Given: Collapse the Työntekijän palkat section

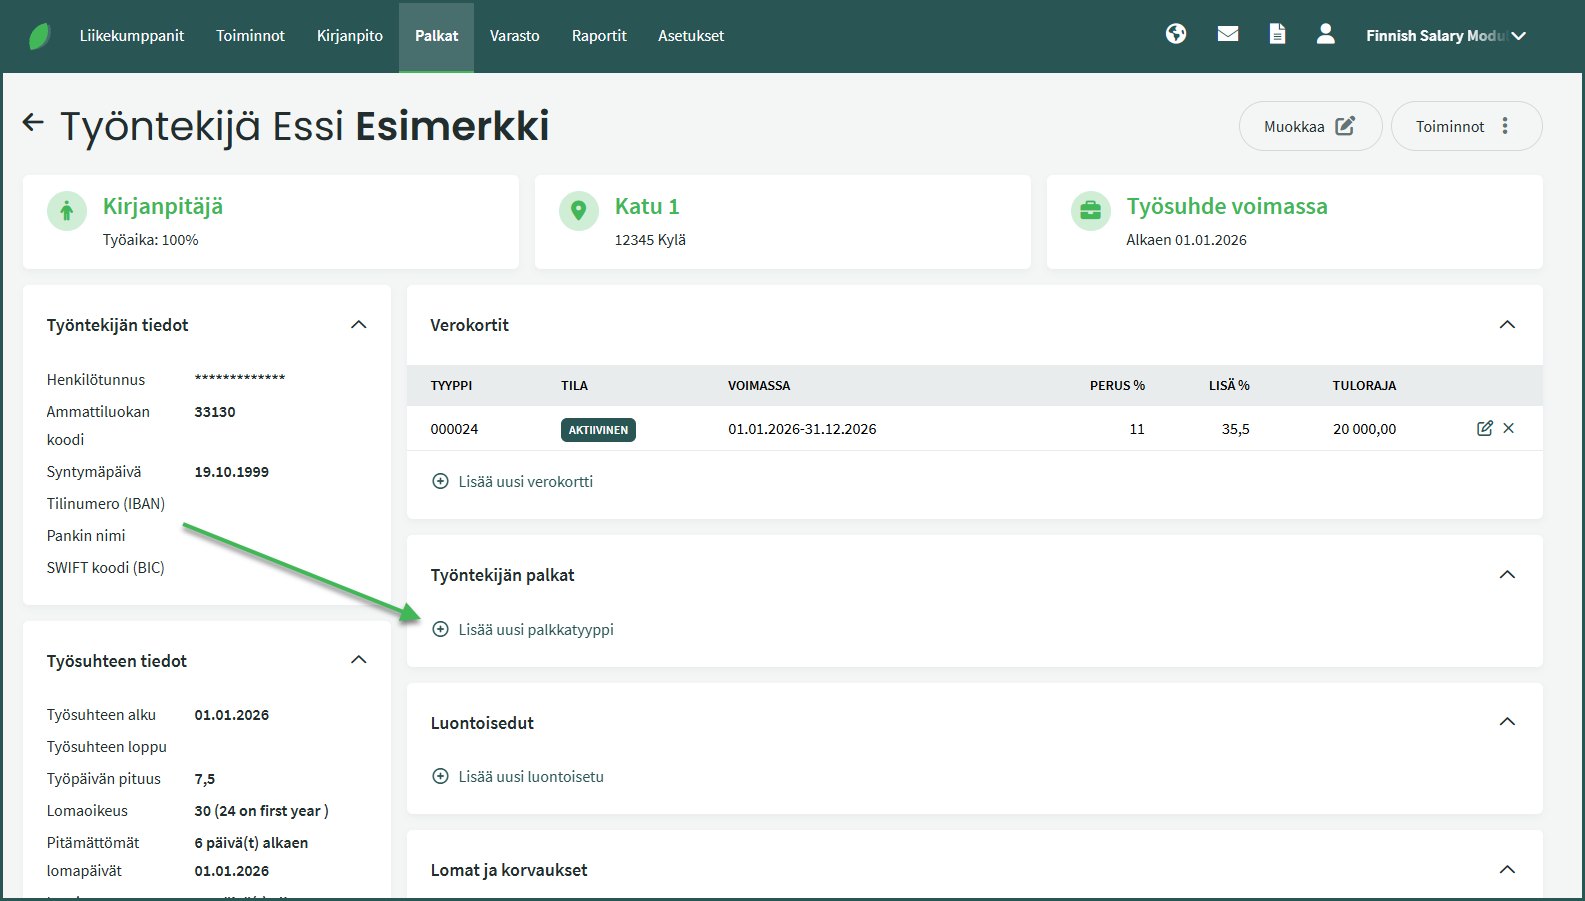Looking at the screenshot, I should [x=1507, y=575].
